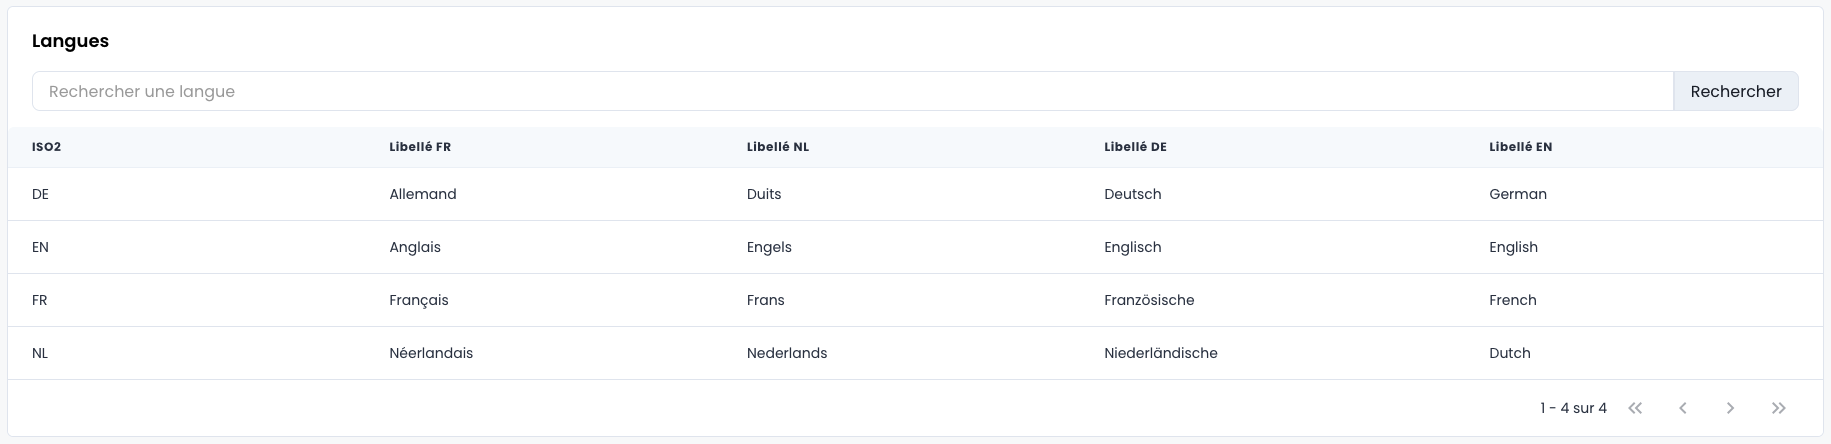Click the Allemand cell
Viewport: 1831px width, 444px height.
422,194
